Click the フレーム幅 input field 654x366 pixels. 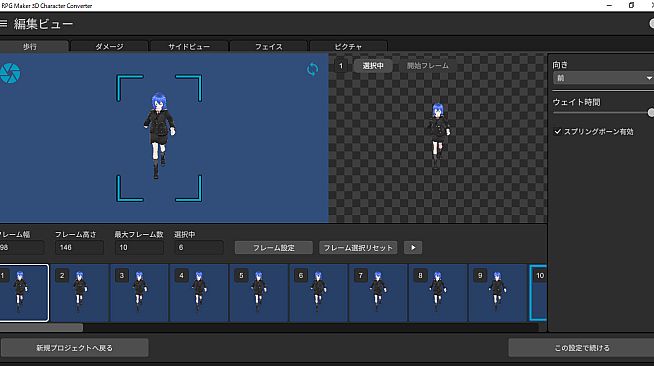[x=22, y=248]
